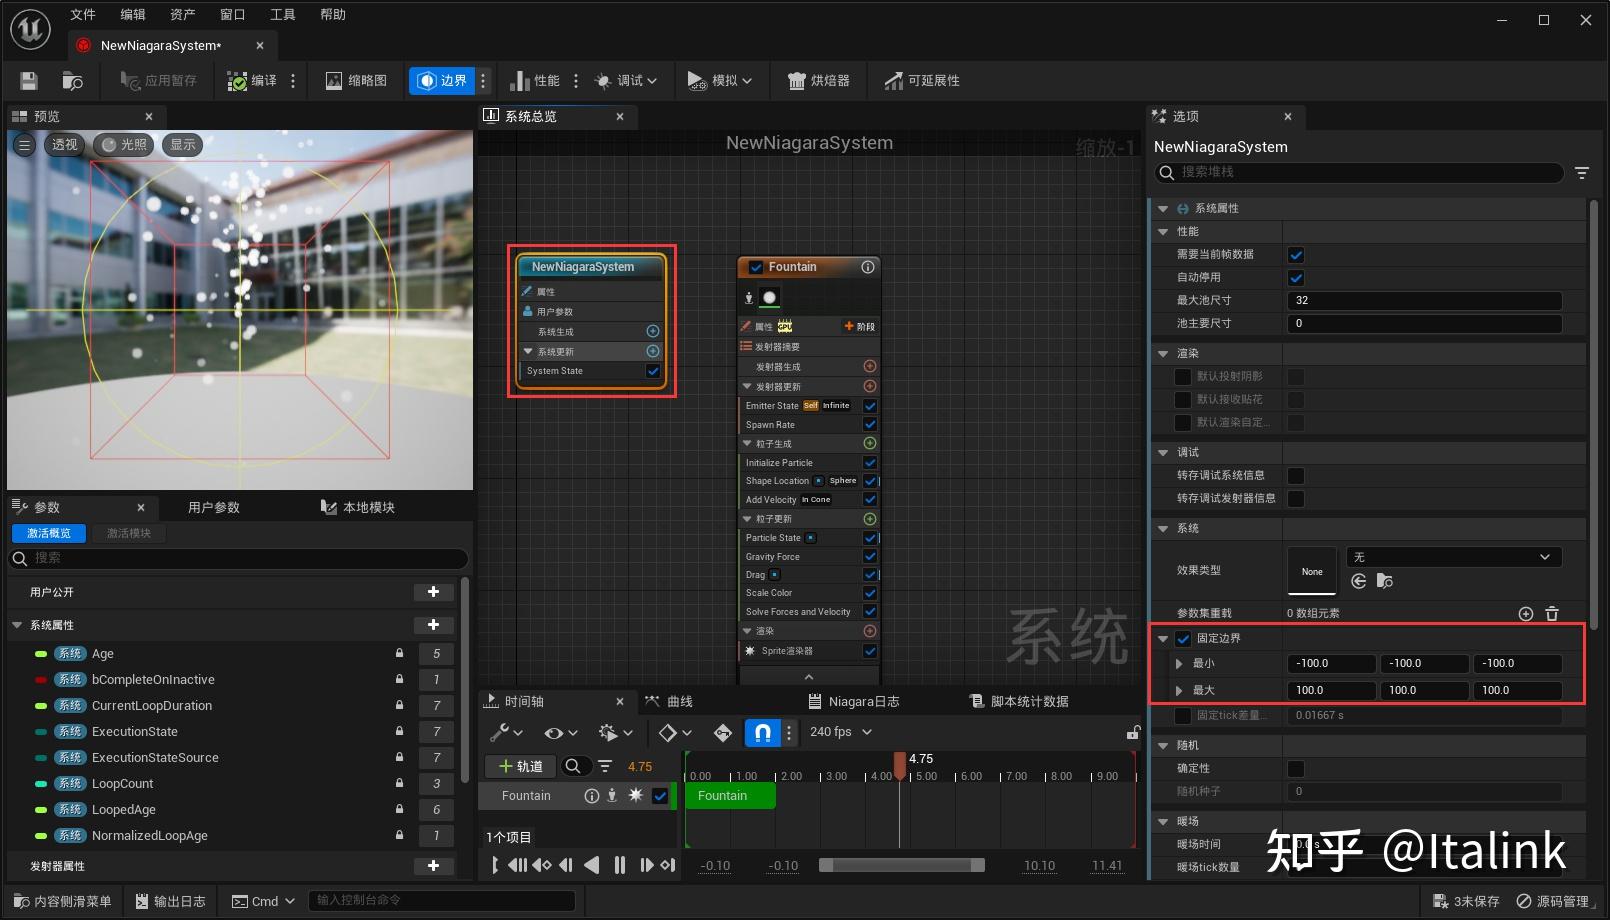The width and height of the screenshot is (1610, 920).
Task: Select the 边界 bounds display mode
Action: coord(443,80)
